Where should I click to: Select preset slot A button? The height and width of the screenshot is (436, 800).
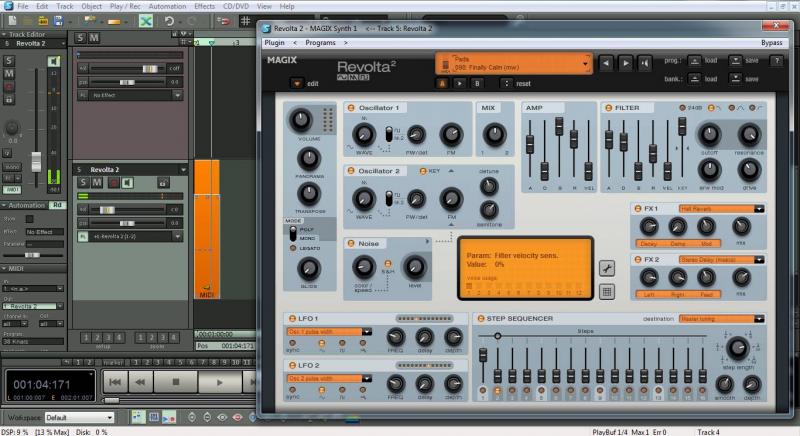[442, 83]
